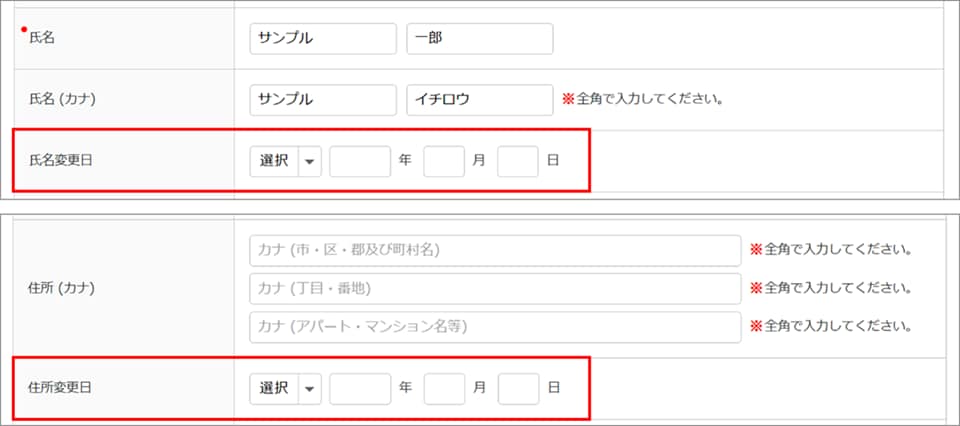Focus the 氏名変更日 day input box
The height and width of the screenshot is (426, 960).
pos(518,161)
